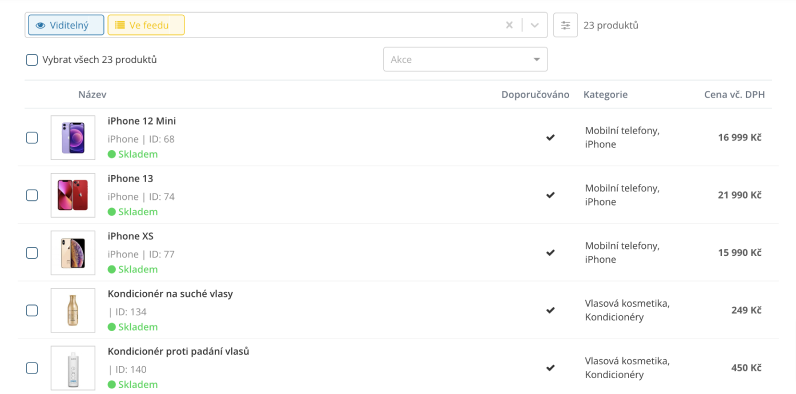Toggle recommended checkmark for iPhone 12 Mini
The height and width of the screenshot is (394, 796).
[550, 138]
